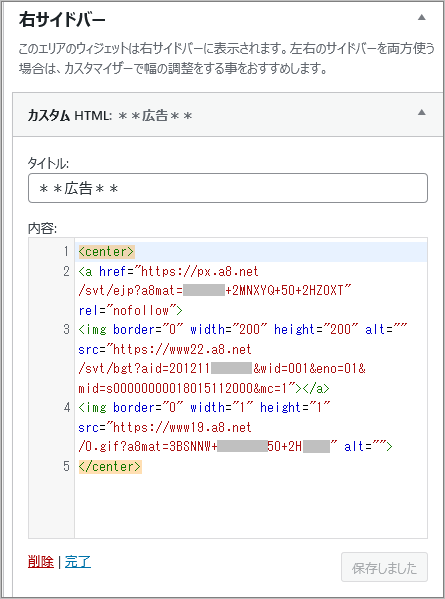The height and width of the screenshot is (599, 445).
Task: Collapse the 右サイドバー widget area arrow
Action: point(421,17)
